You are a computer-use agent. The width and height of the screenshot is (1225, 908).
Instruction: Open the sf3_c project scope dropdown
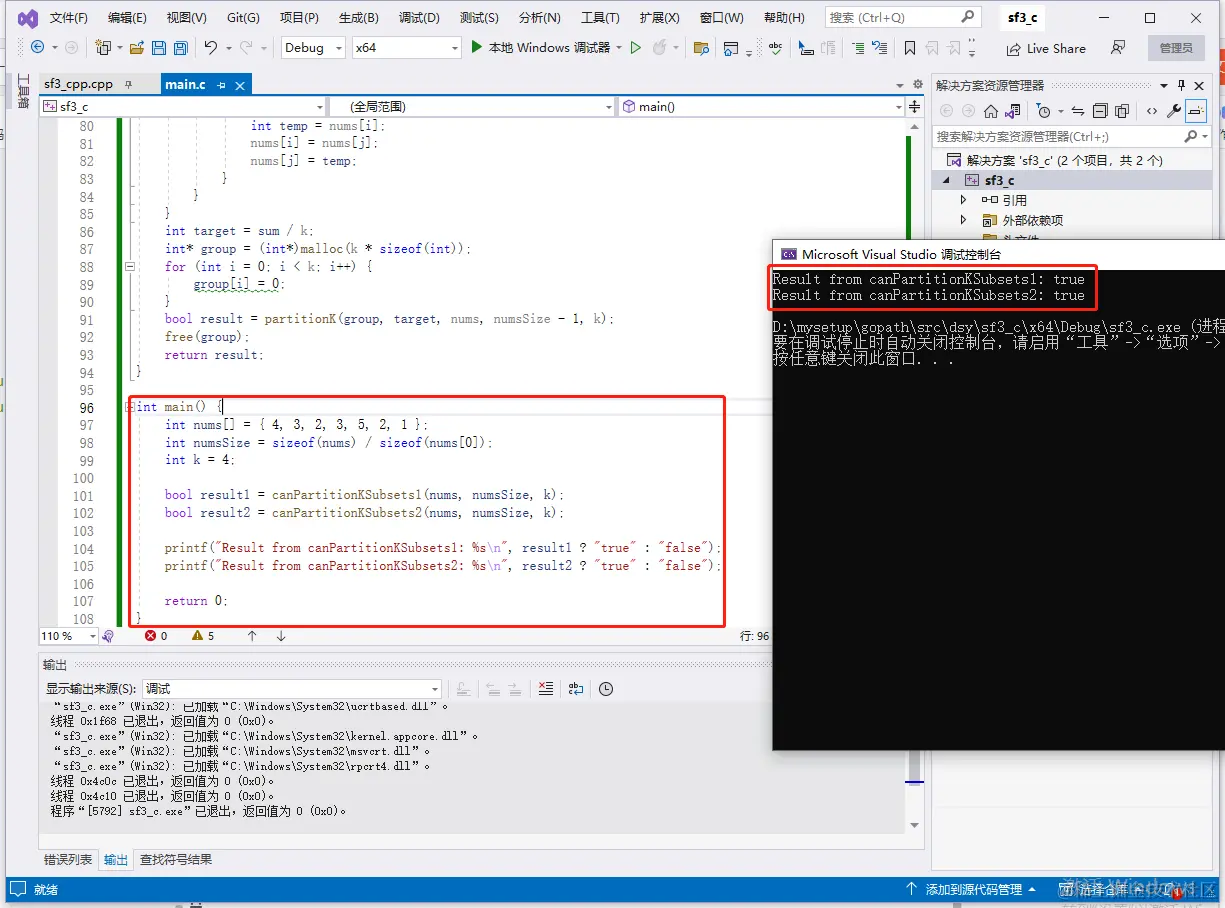[x=182, y=106]
